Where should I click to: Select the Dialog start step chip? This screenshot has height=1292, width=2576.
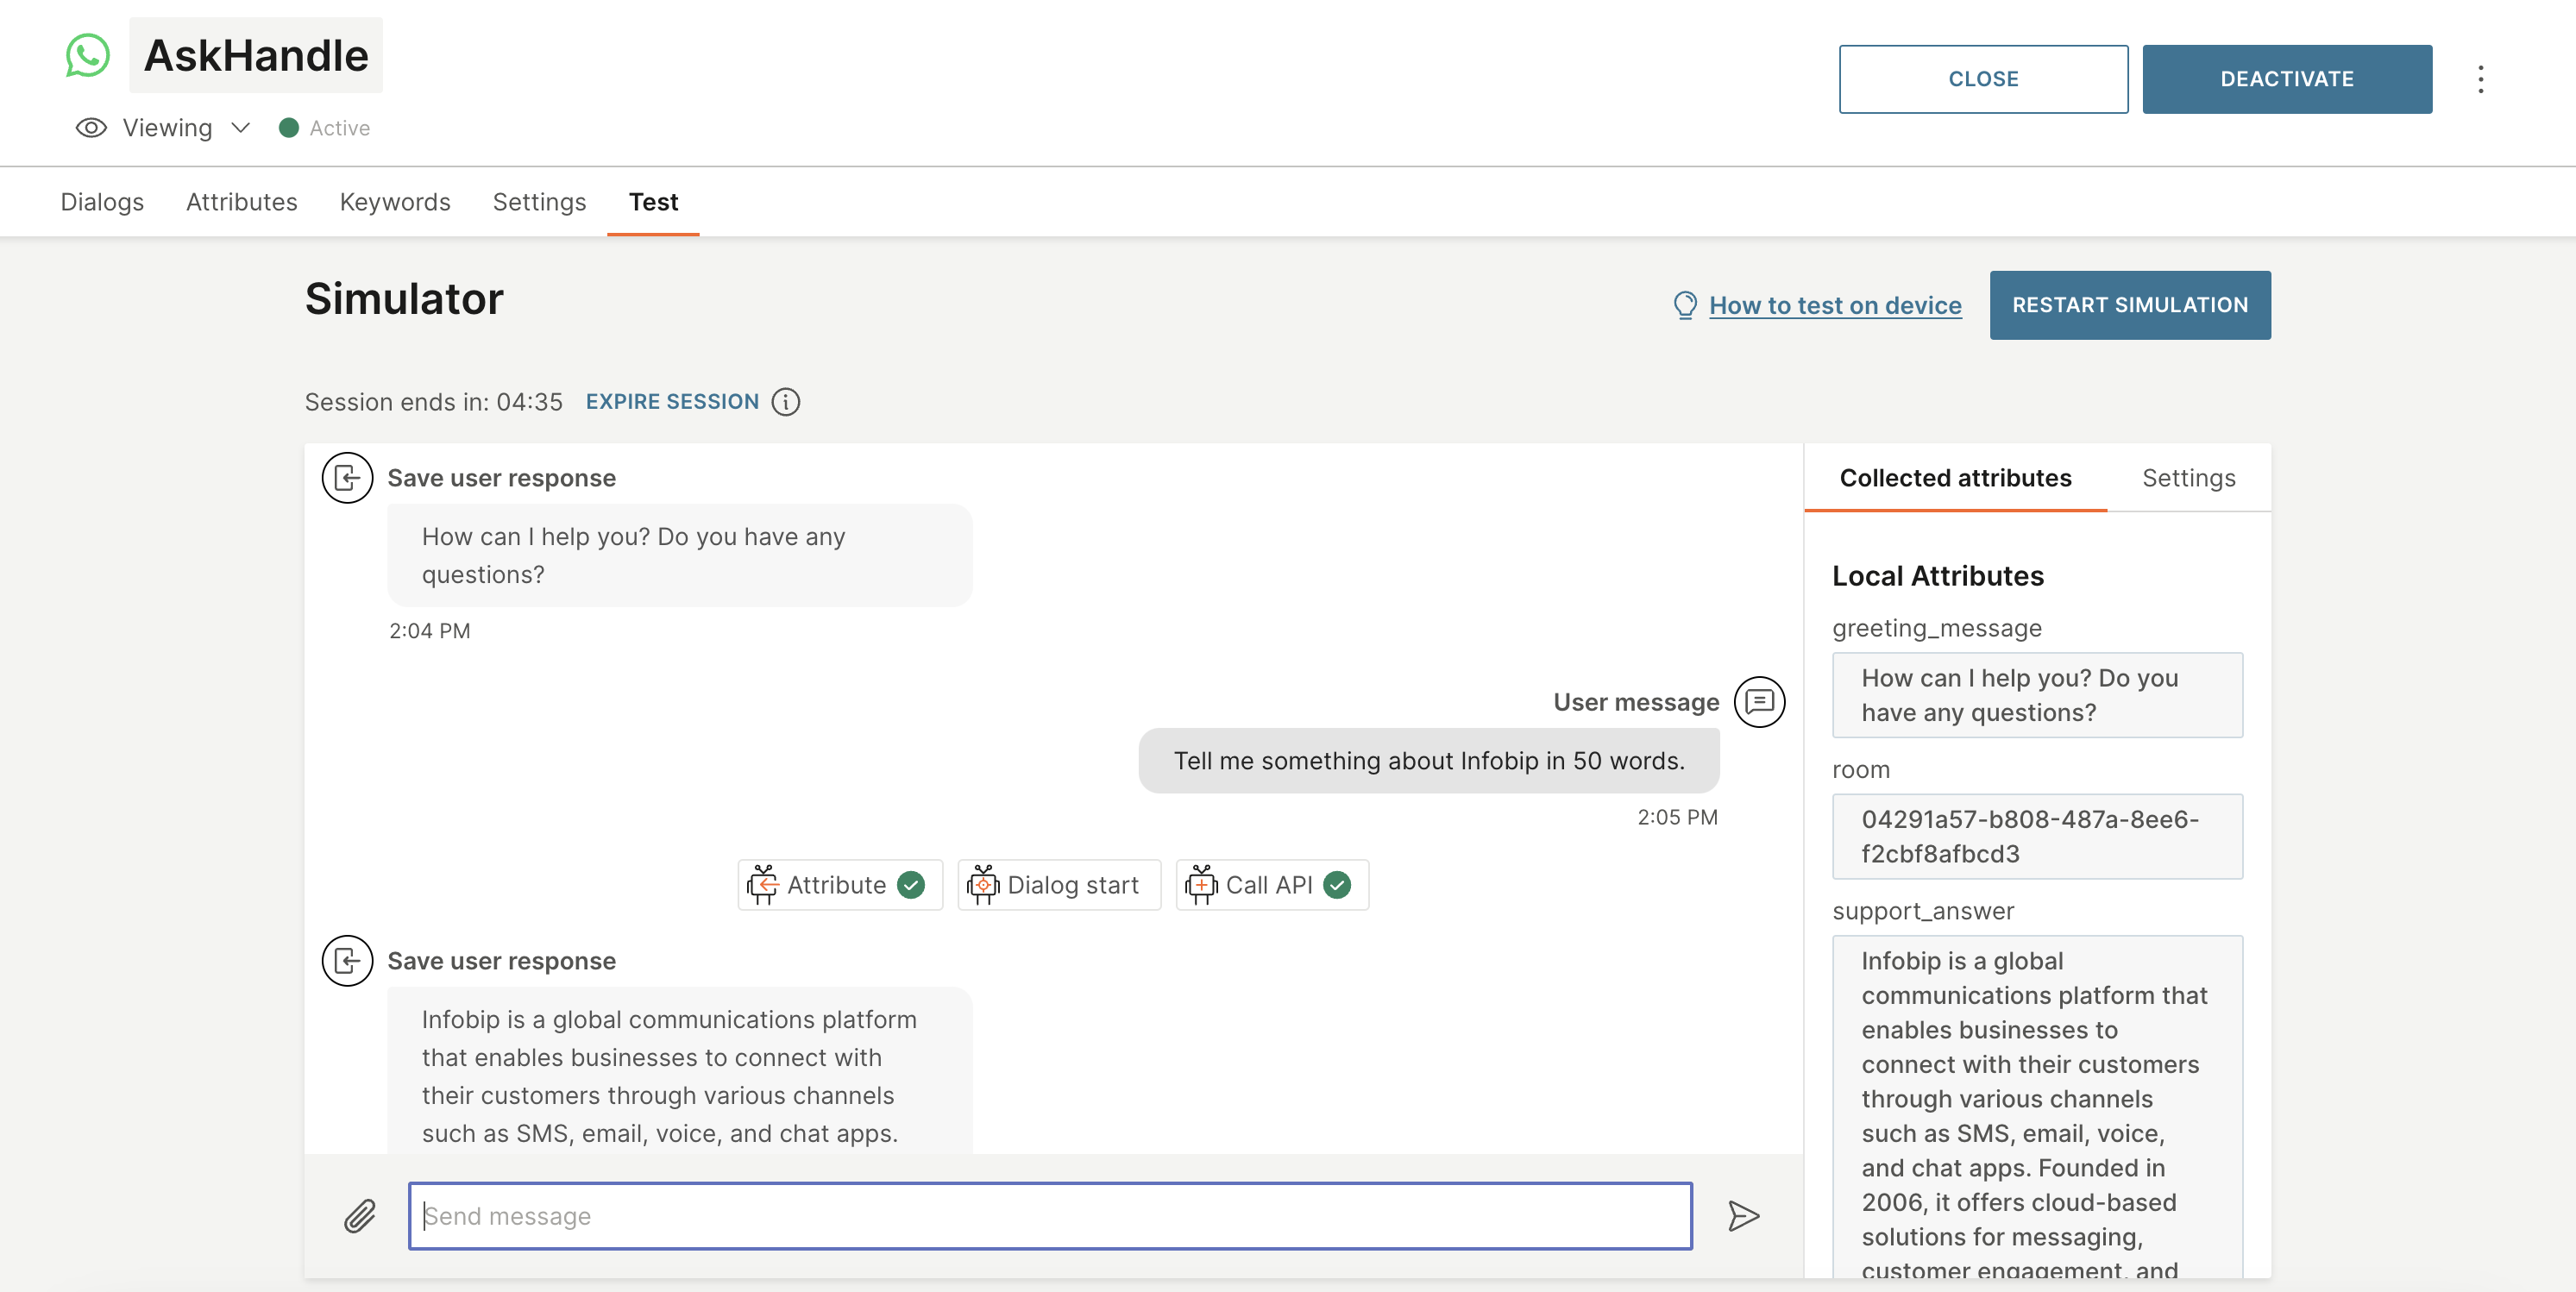pyautogui.click(x=1058, y=884)
